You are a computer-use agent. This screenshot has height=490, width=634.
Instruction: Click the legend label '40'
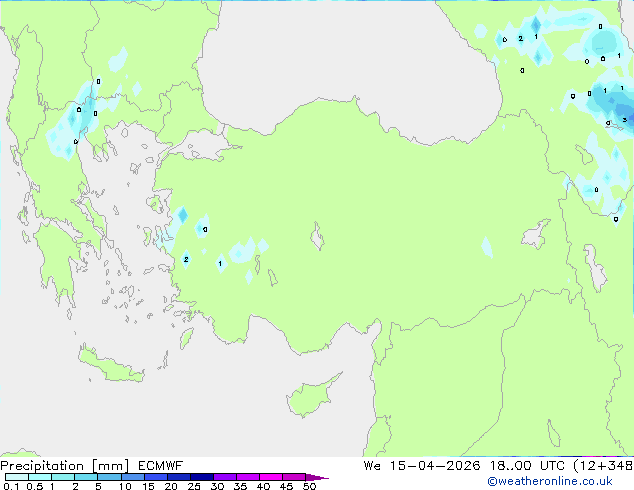pos(263,486)
